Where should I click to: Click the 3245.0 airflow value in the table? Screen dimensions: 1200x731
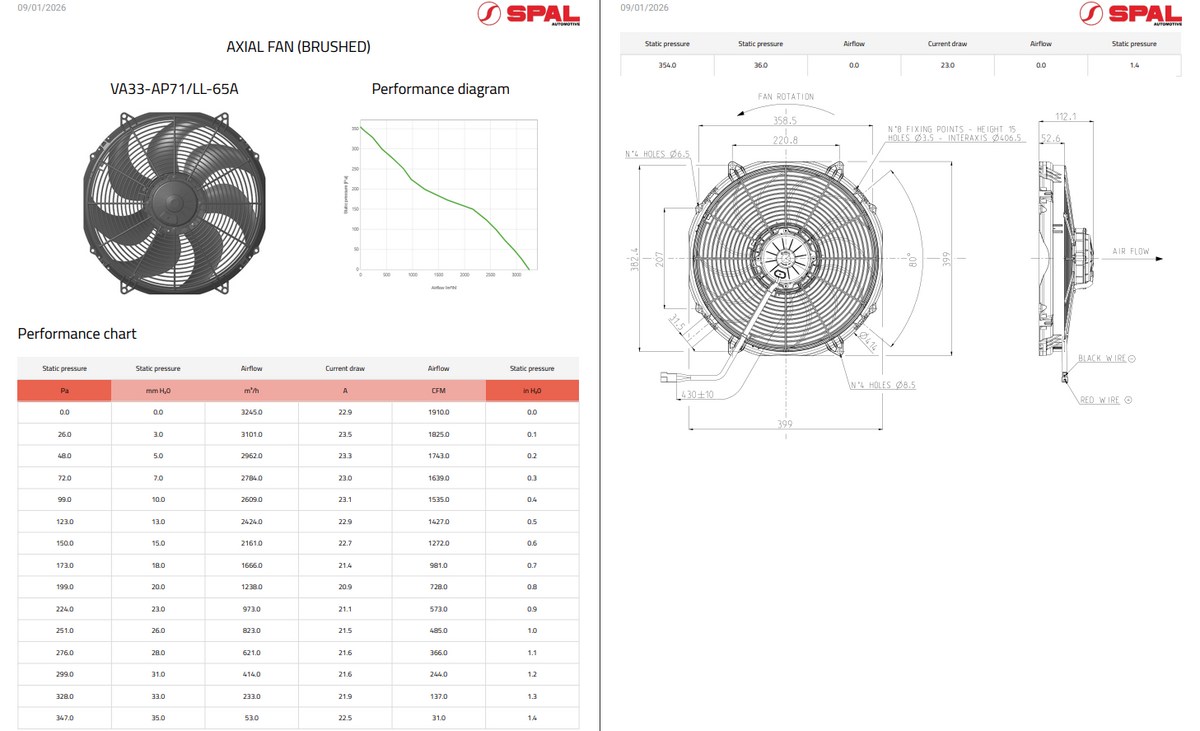pos(251,412)
